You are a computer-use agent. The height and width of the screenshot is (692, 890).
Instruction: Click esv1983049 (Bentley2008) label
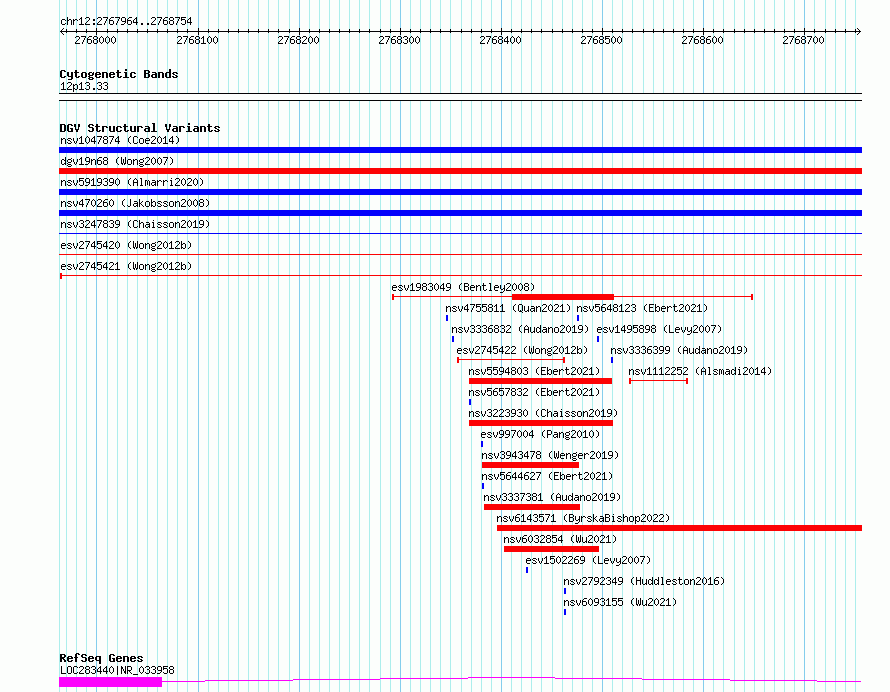463,287
